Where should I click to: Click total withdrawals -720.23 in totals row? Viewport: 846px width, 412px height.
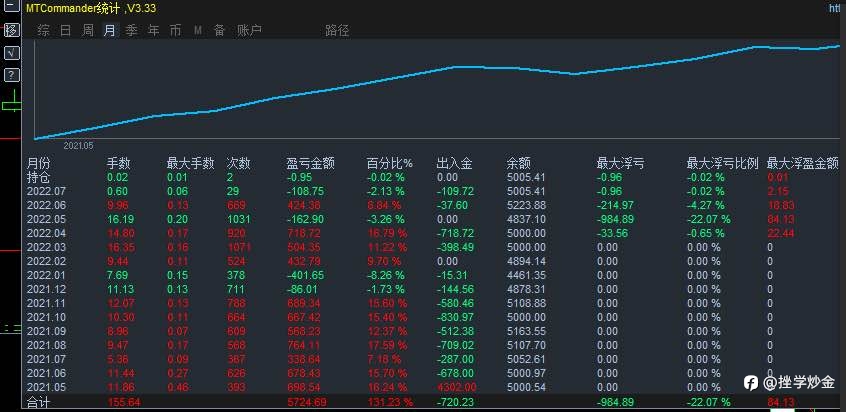(x=455, y=402)
